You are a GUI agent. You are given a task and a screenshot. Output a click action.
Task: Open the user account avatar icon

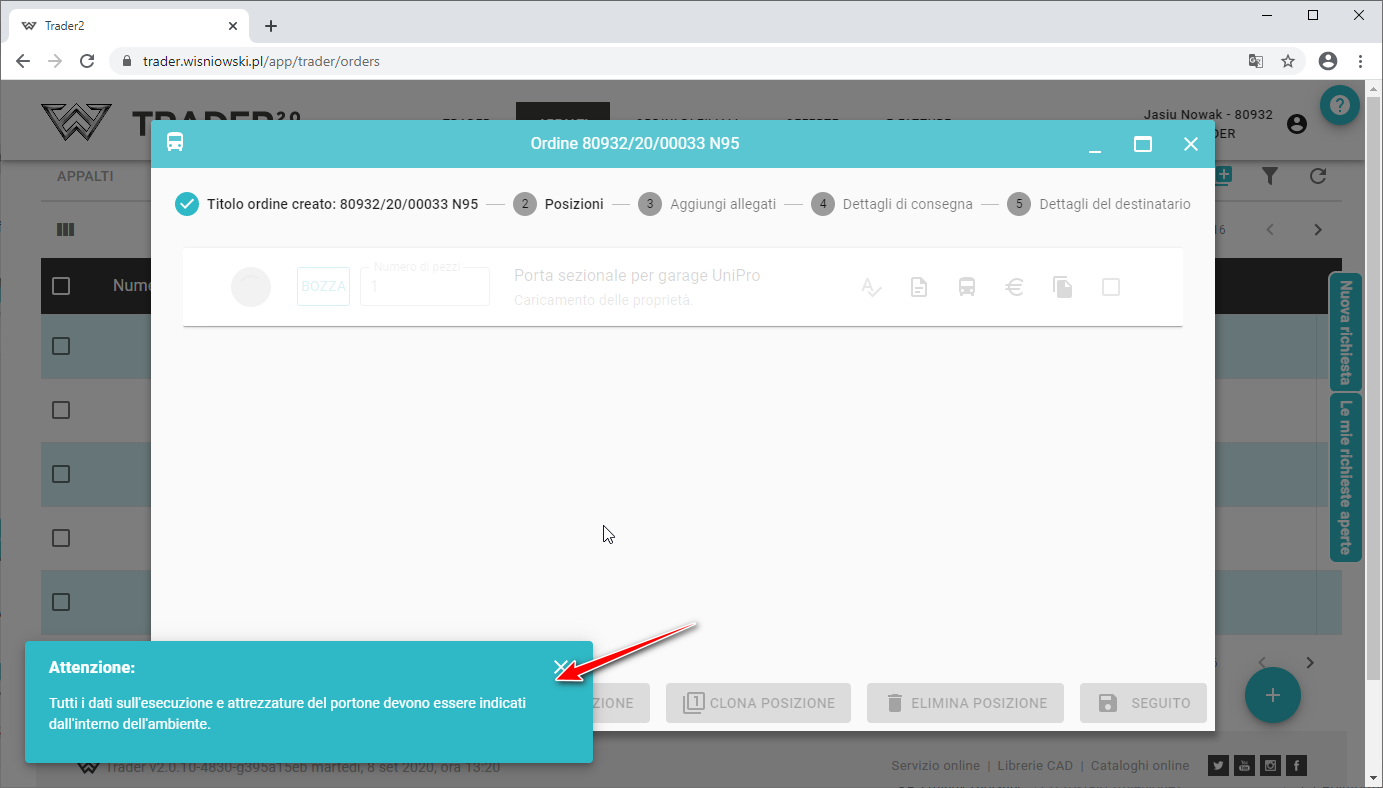[x=1297, y=124]
